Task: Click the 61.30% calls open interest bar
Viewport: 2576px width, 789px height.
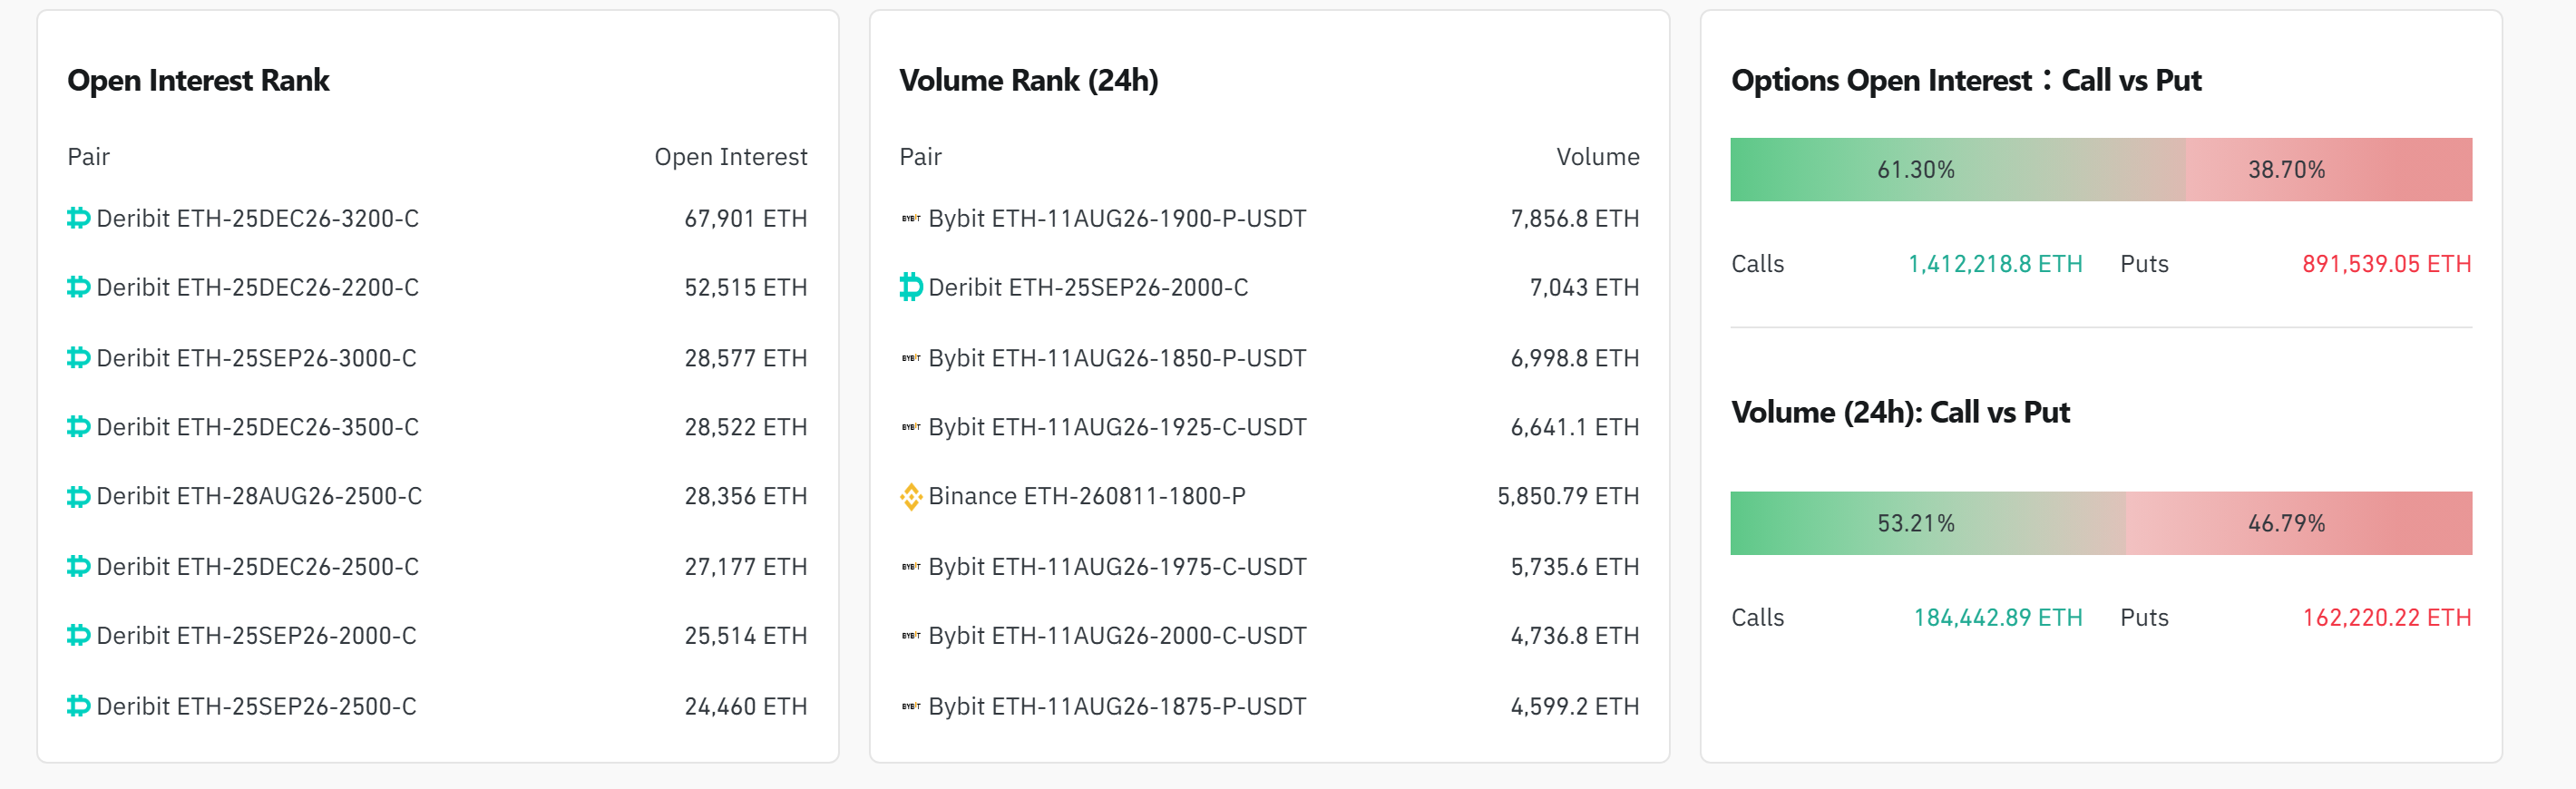Action: tap(1957, 170)
